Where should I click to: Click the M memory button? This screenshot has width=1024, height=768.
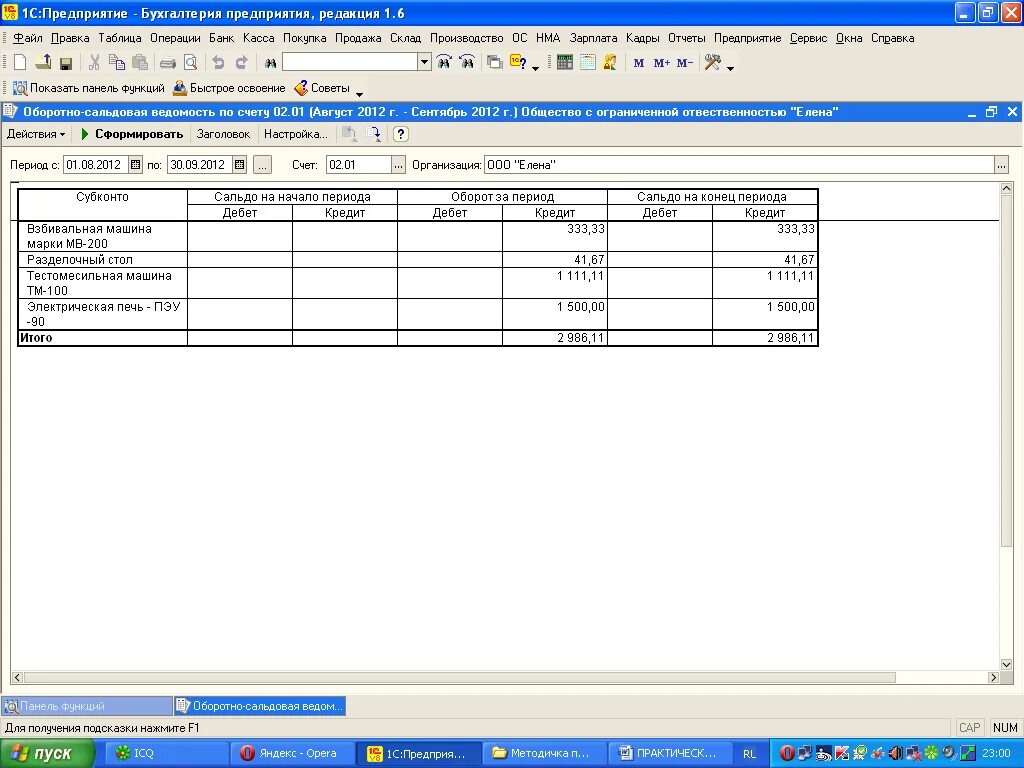pos(639,63)
